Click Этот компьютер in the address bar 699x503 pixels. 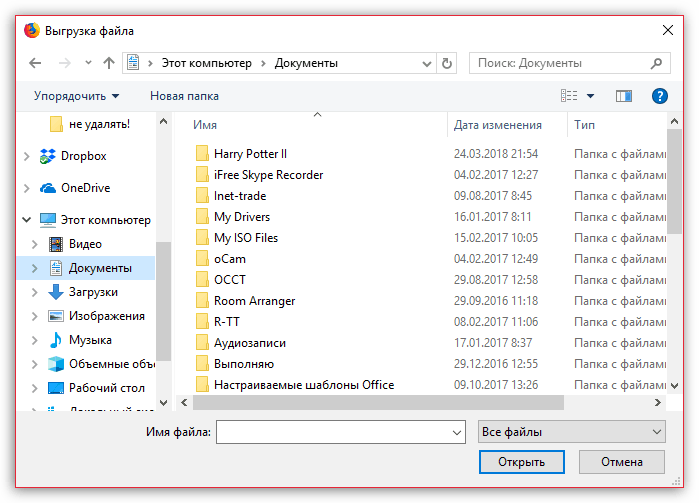point(206,63)
